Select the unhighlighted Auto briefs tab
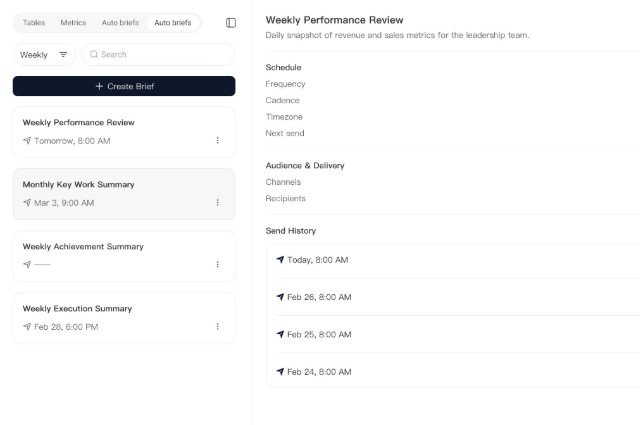640x425 pixels. [x=120, y=23]
